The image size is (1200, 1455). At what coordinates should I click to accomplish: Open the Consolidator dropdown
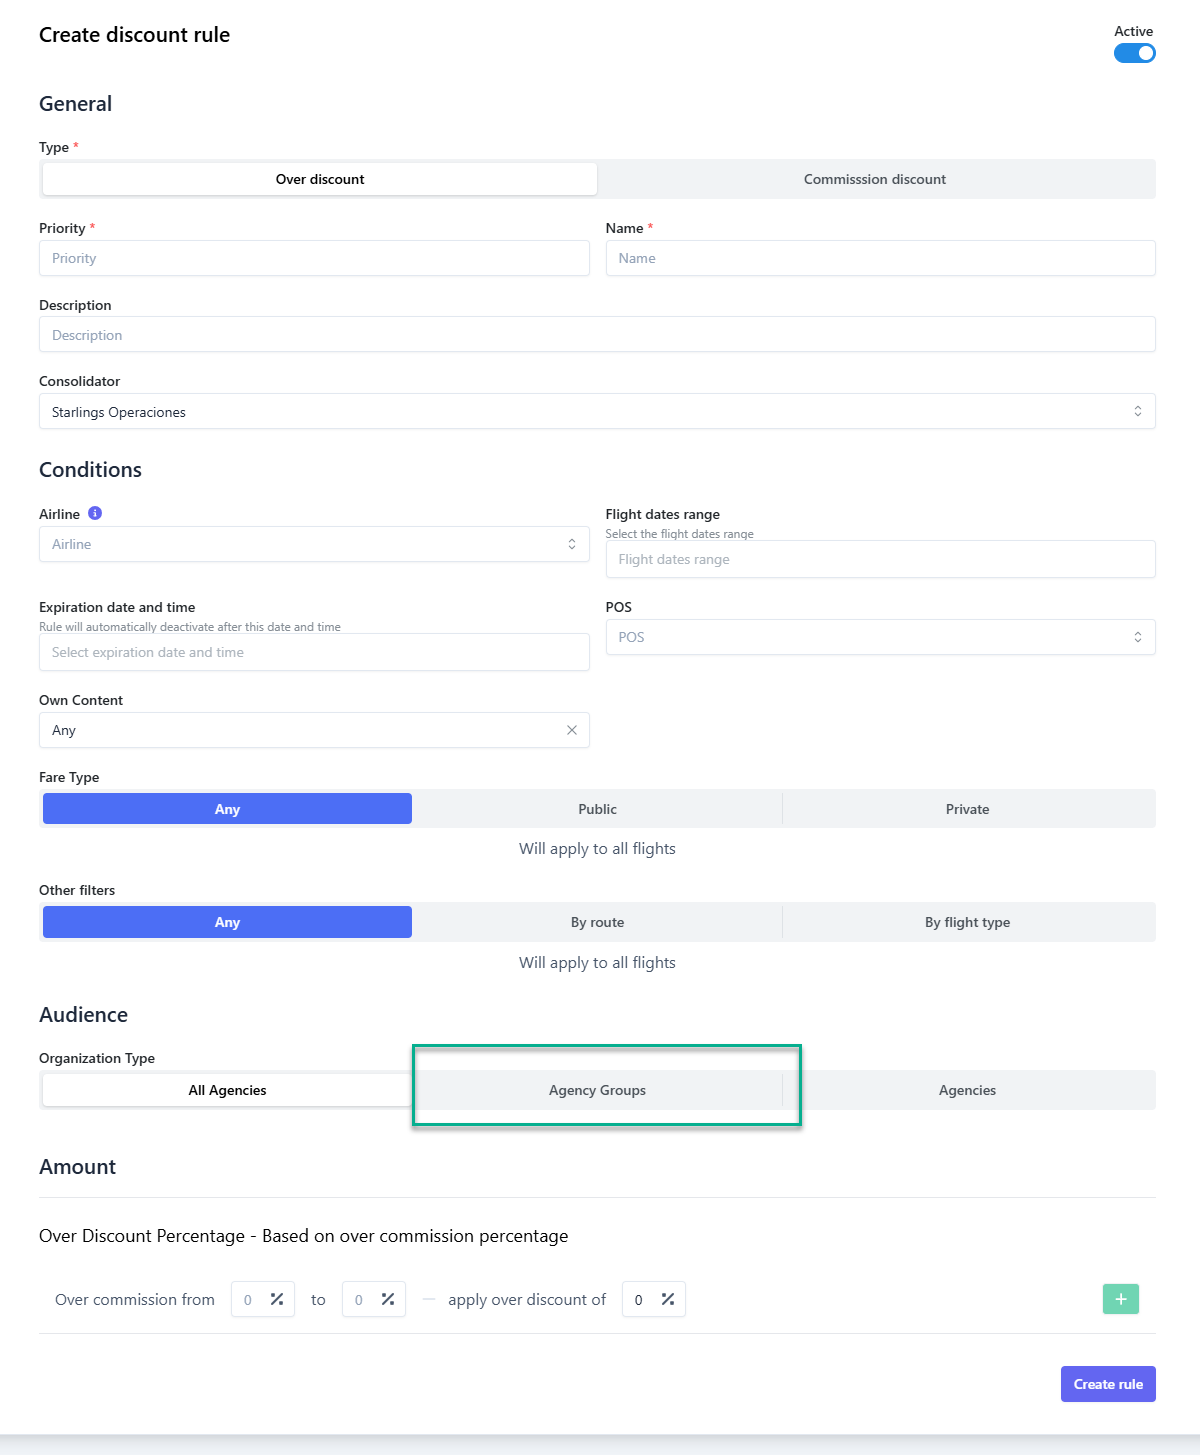point(597,412)
